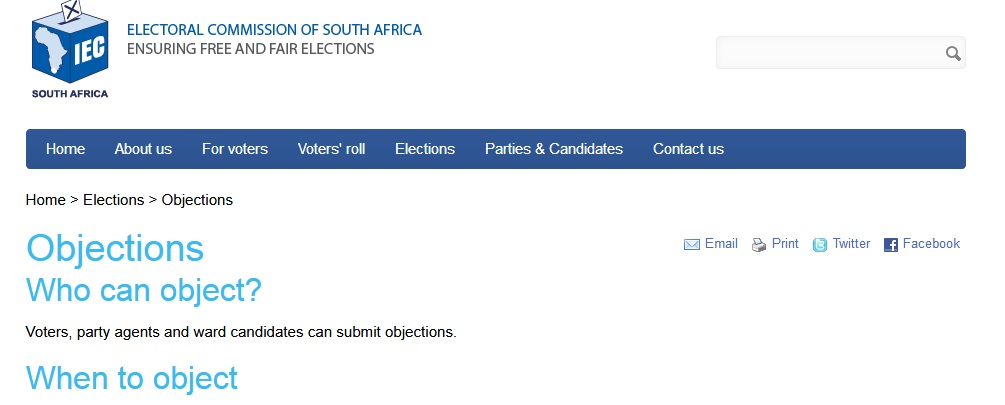Click Elections in the breadcrumb trail
Screen dimensions: 1005x405
(113, 200)
